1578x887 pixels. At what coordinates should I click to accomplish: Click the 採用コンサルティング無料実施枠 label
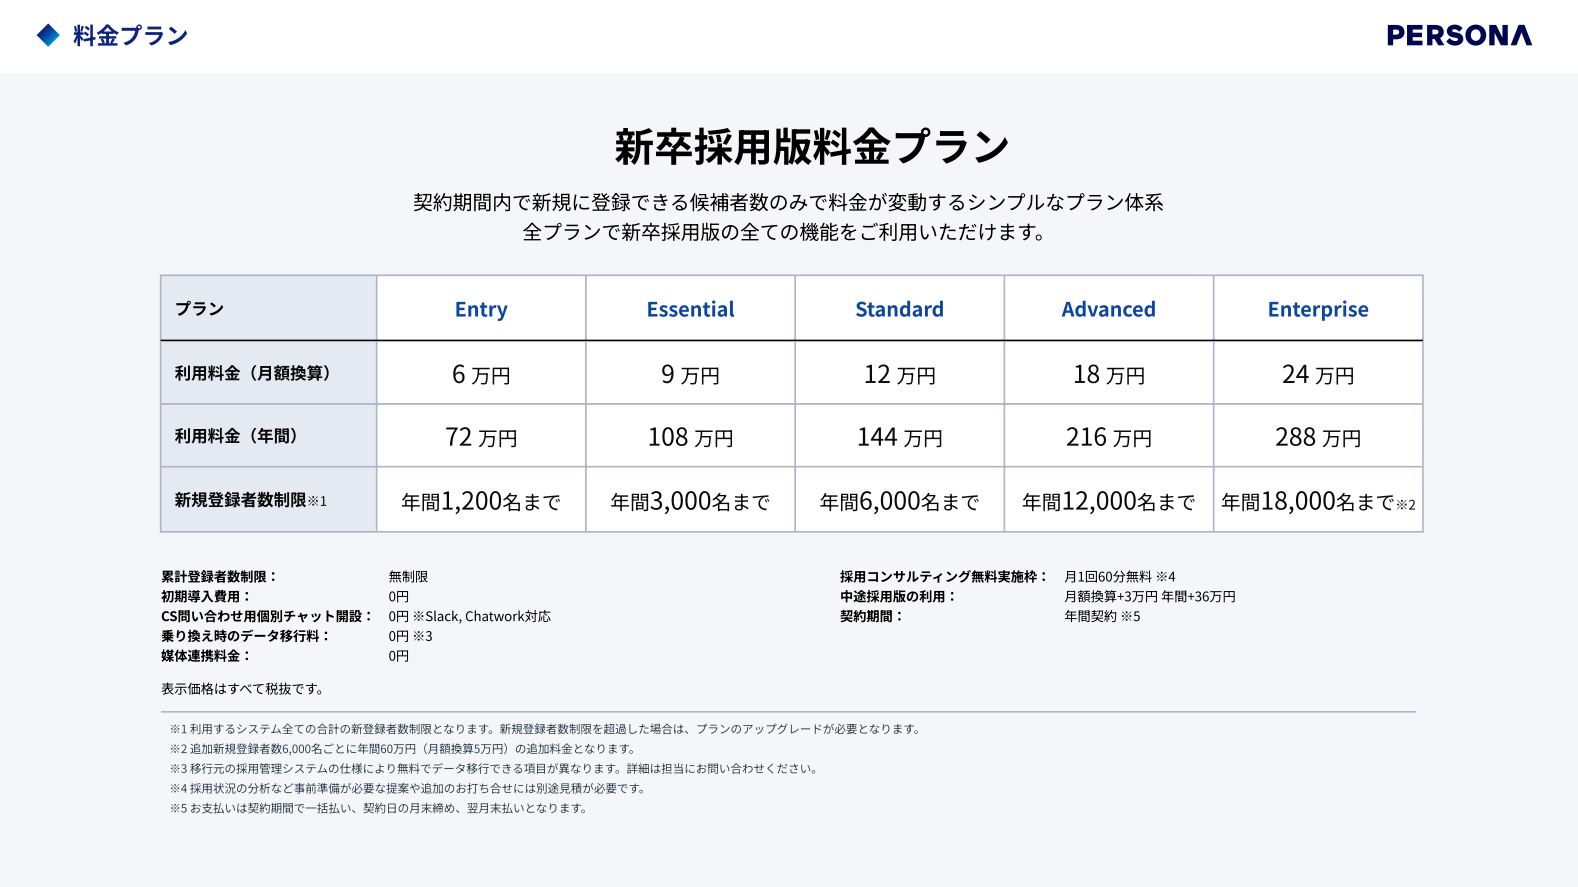pos(944,577)
